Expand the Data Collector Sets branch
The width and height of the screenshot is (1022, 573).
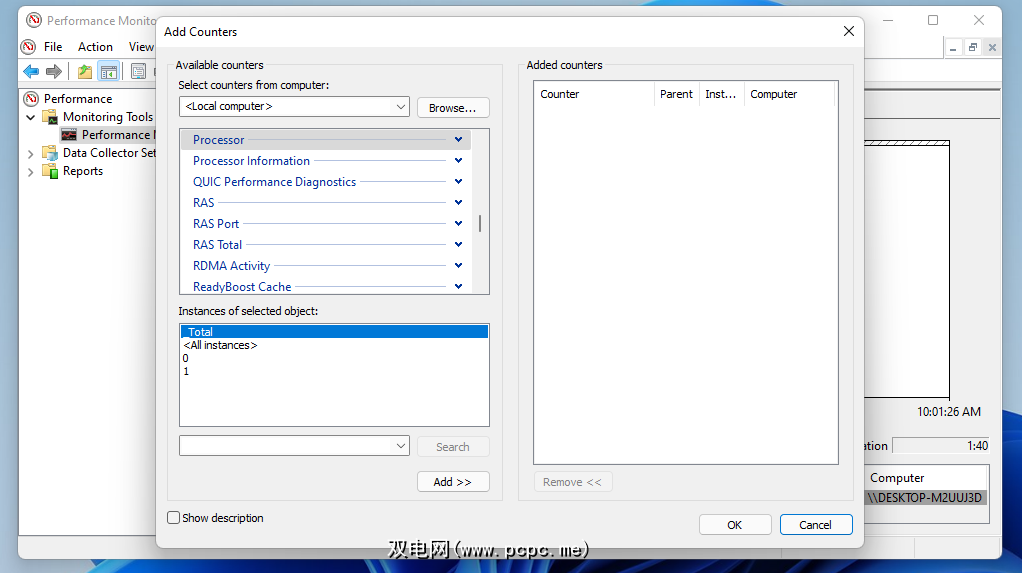tap(30, 154)
